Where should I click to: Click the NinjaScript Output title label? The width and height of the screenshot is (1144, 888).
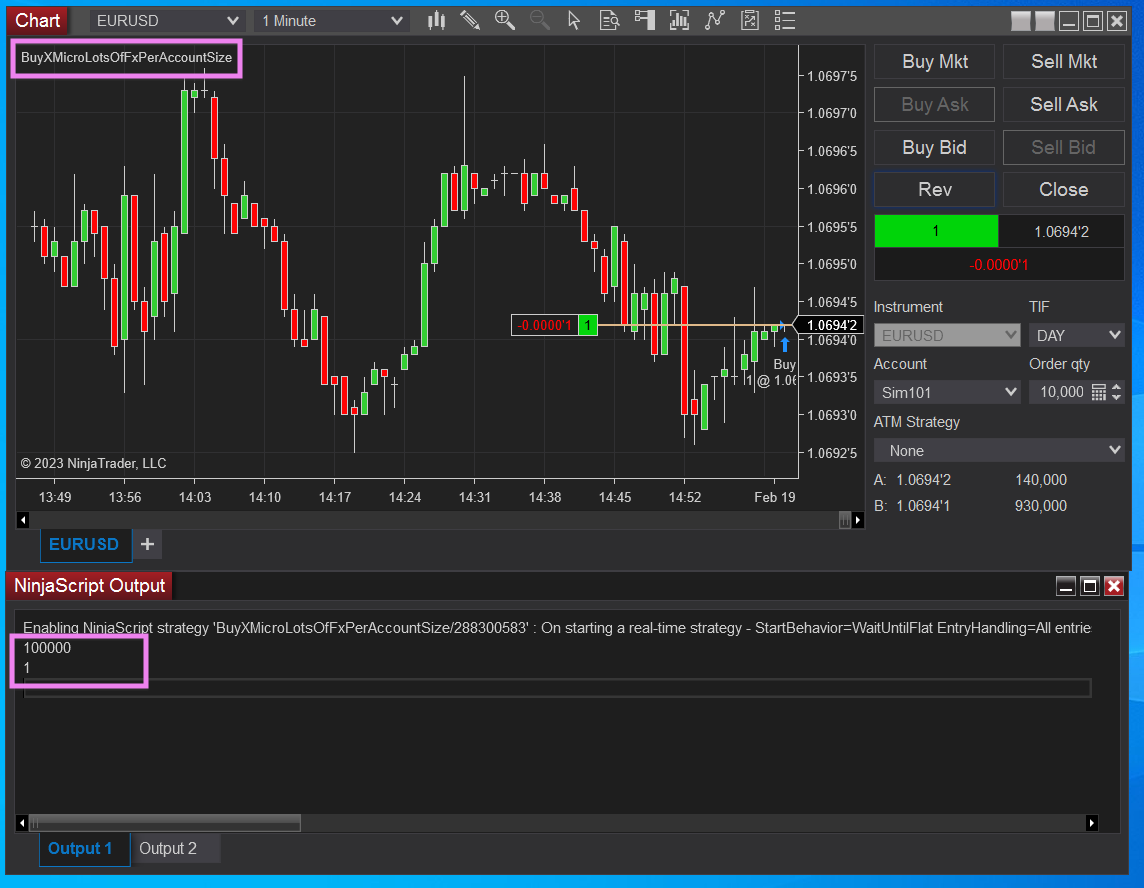click(x=90, y=586)
